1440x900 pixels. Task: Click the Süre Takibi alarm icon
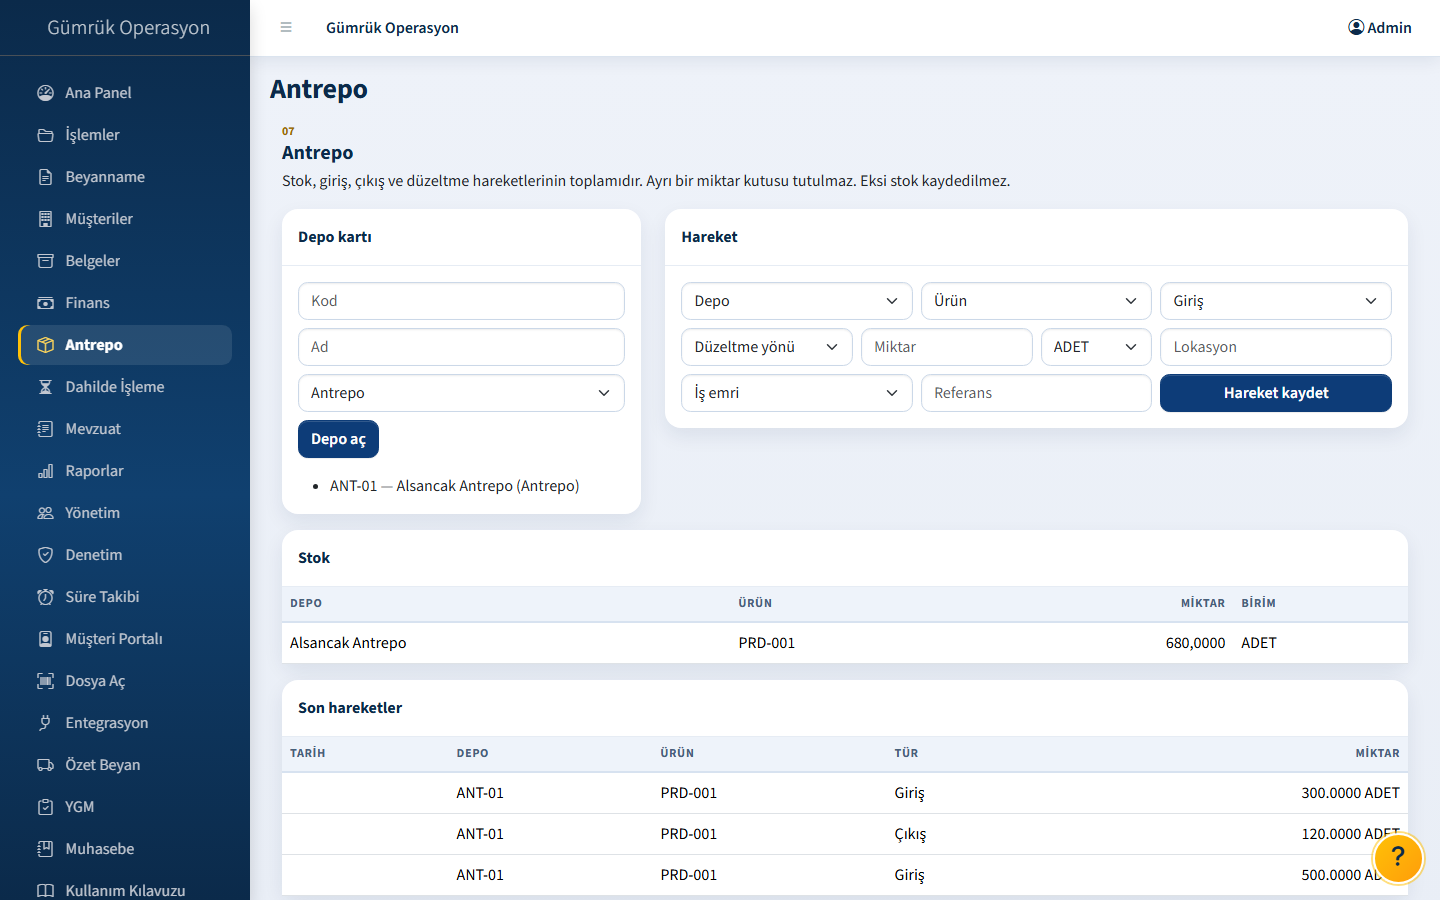click(x=45, y=597)
